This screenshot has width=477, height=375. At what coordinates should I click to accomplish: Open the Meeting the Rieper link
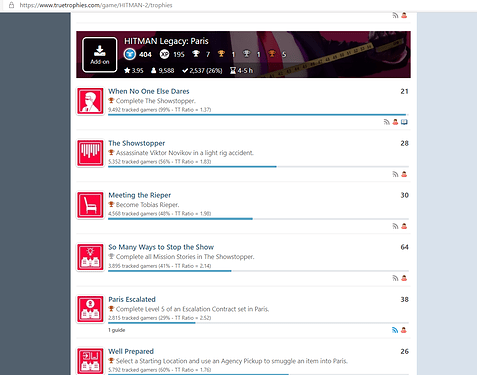[x=140, y=195]
